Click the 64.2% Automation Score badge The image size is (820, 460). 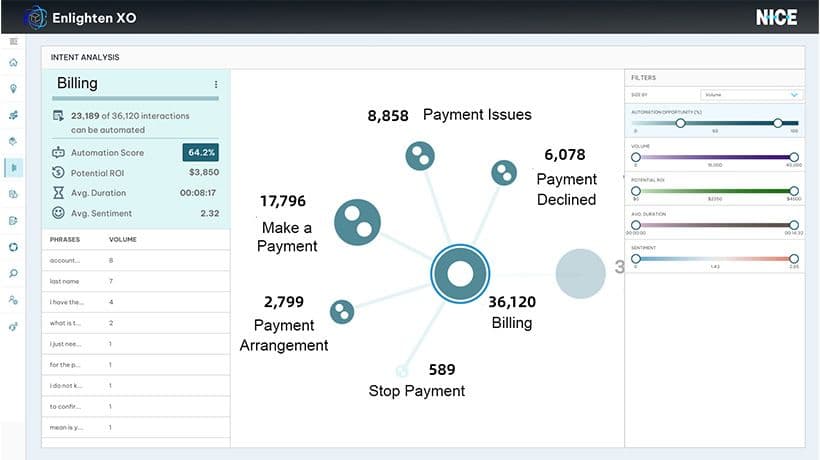point(201,153)
